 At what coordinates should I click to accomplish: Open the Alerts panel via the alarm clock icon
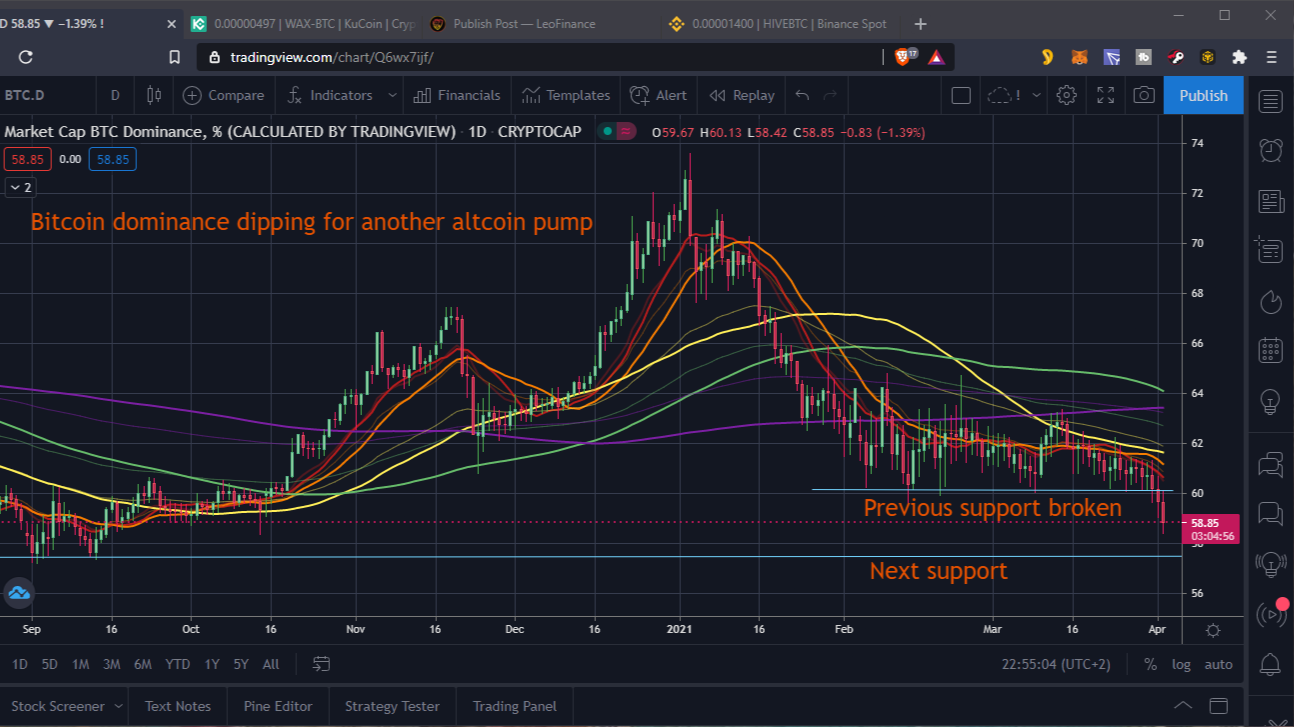1269,150
